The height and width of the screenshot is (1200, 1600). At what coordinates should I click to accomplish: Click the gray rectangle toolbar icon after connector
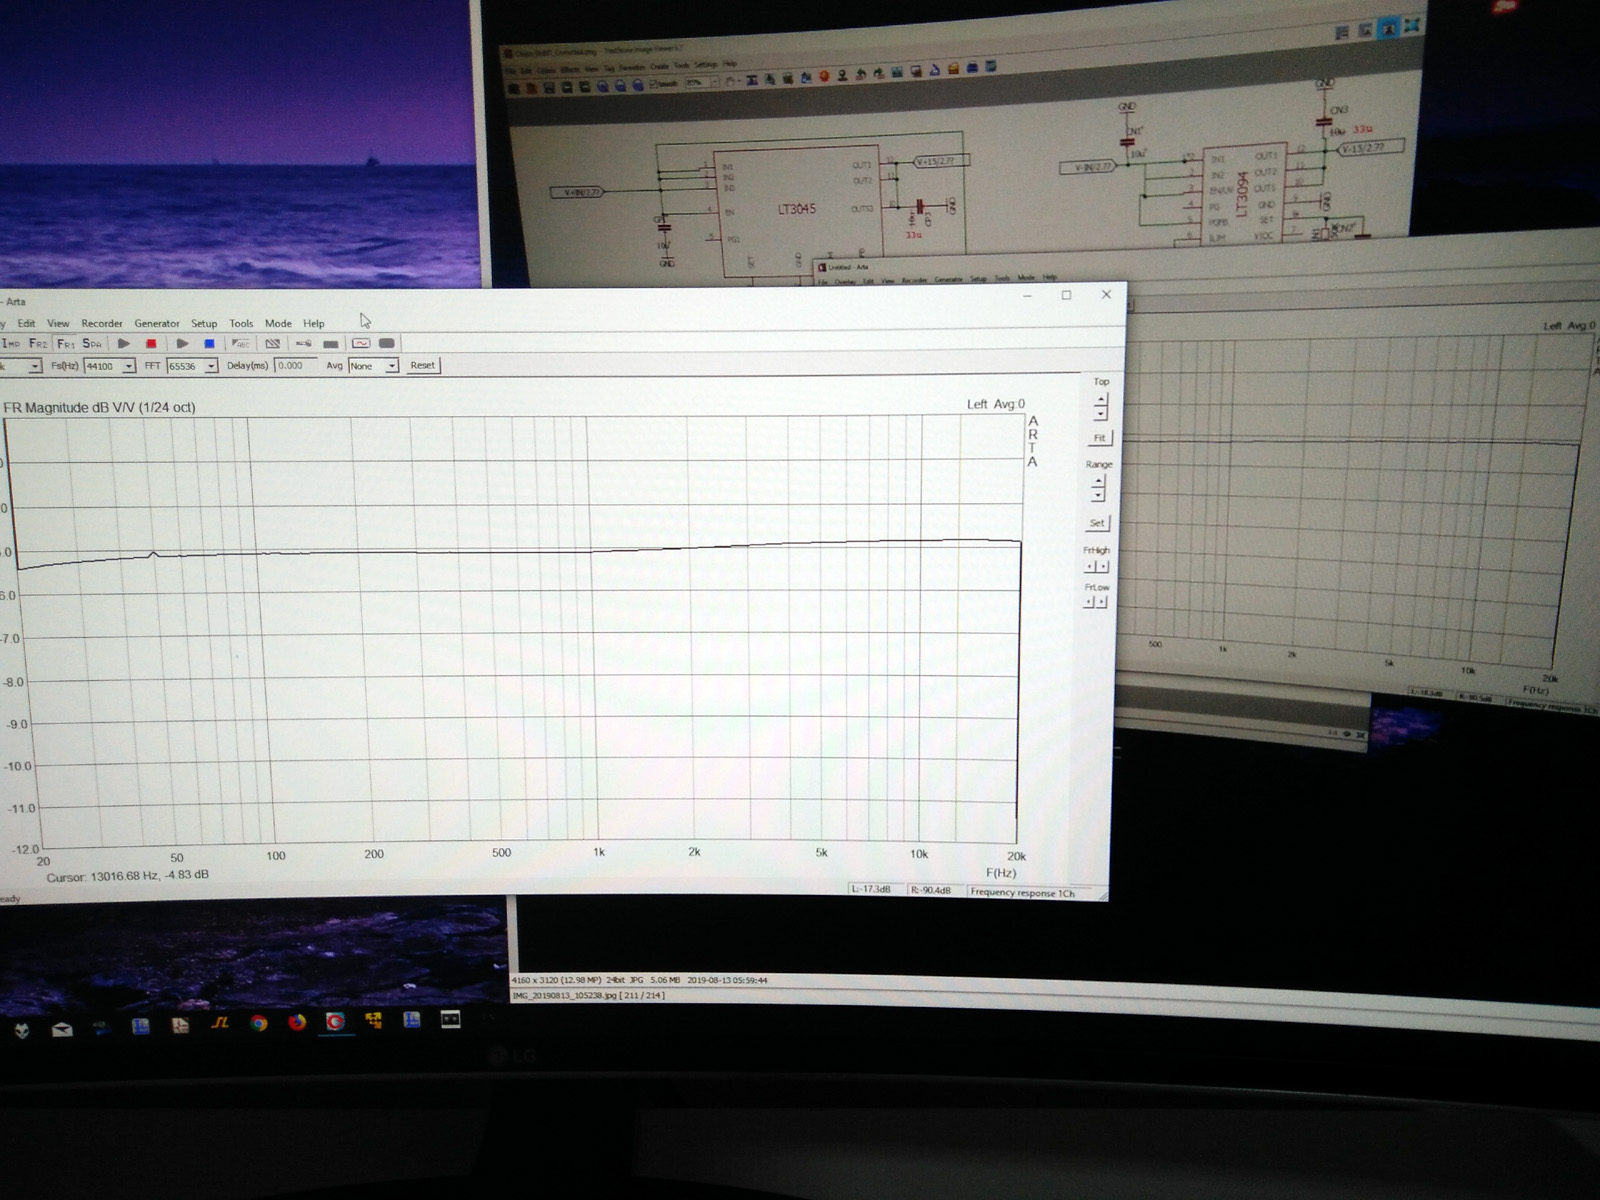331,344
